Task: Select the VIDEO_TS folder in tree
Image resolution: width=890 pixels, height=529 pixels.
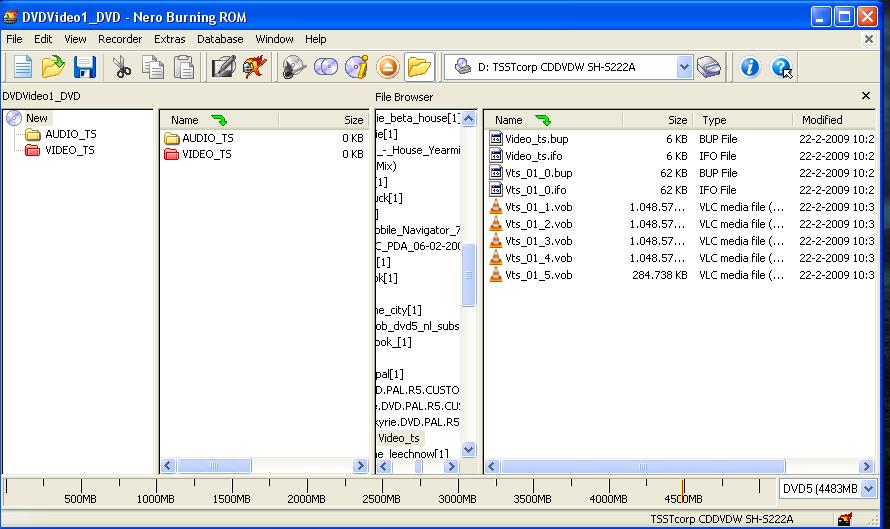Action: 70,150
